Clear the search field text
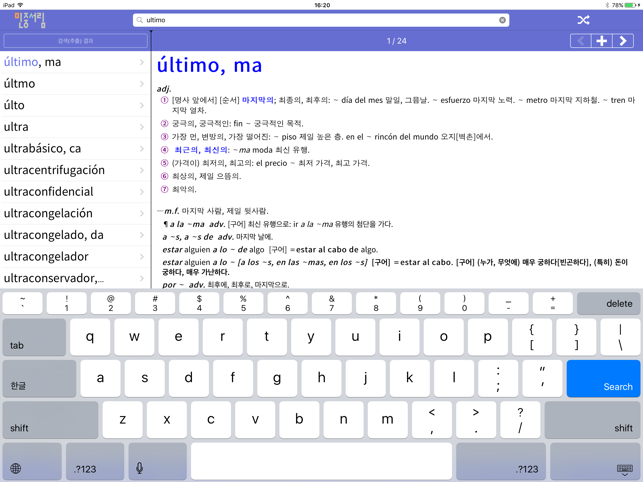The height and width of the screenshot is (482, 643). coord(502,20)
